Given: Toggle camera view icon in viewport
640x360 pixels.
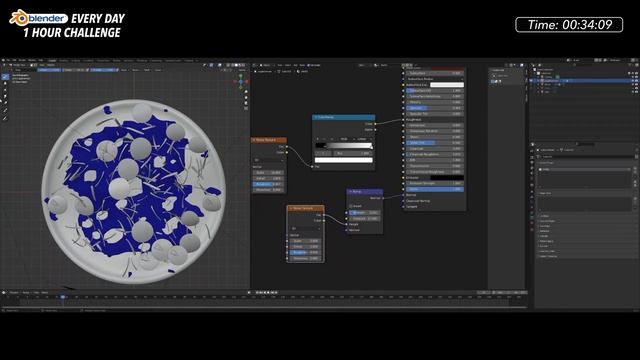Looking at the screenshot, I should pos(246,103).
